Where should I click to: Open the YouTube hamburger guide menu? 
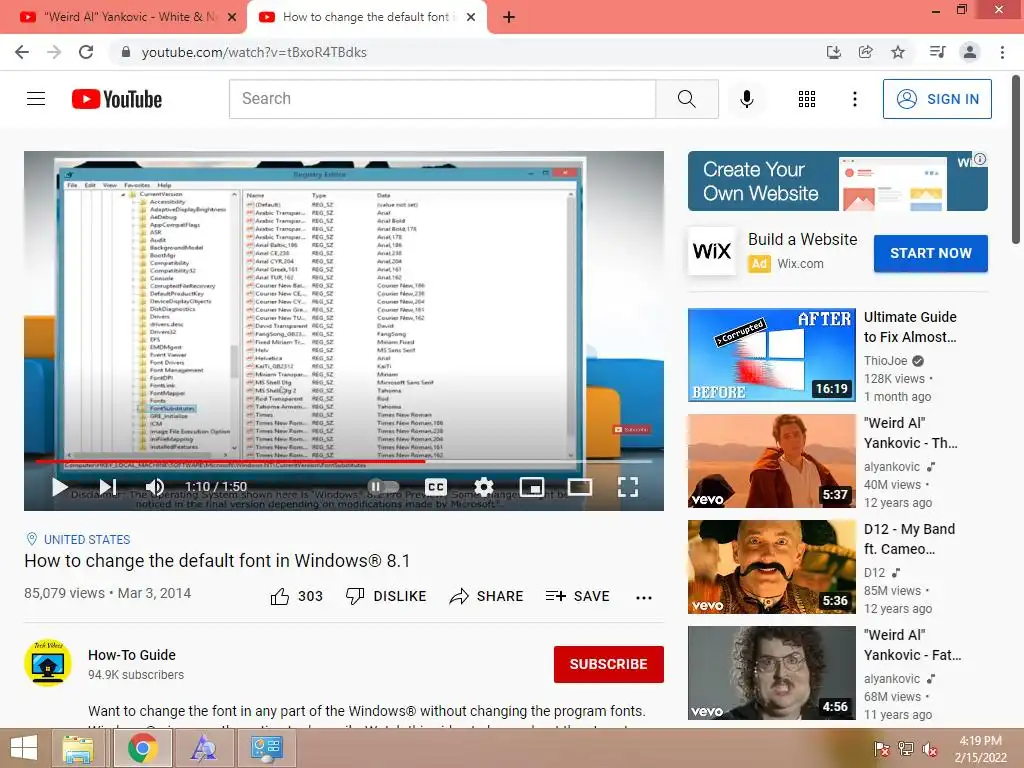point(36,99)
